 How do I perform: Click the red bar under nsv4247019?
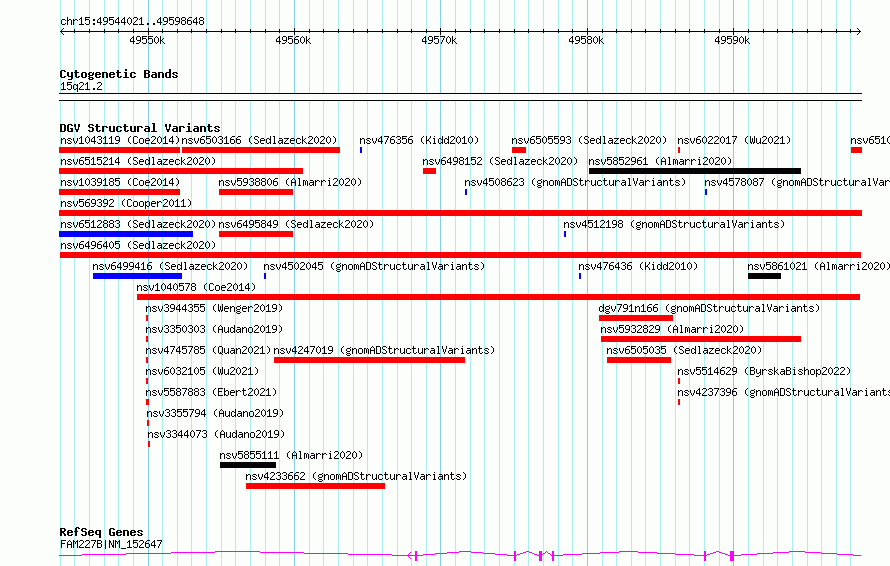pyautogui.click(x=369, y=360)
